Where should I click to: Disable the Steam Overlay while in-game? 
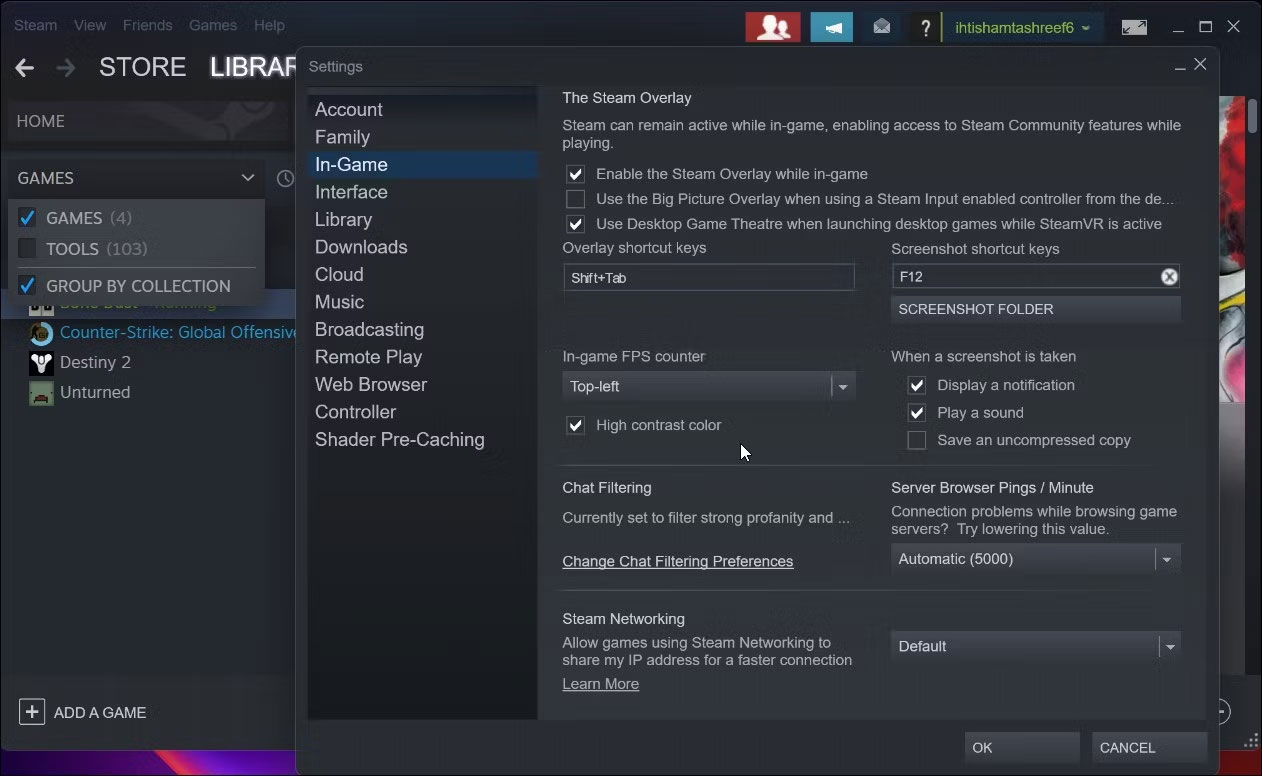click(576, 174)
